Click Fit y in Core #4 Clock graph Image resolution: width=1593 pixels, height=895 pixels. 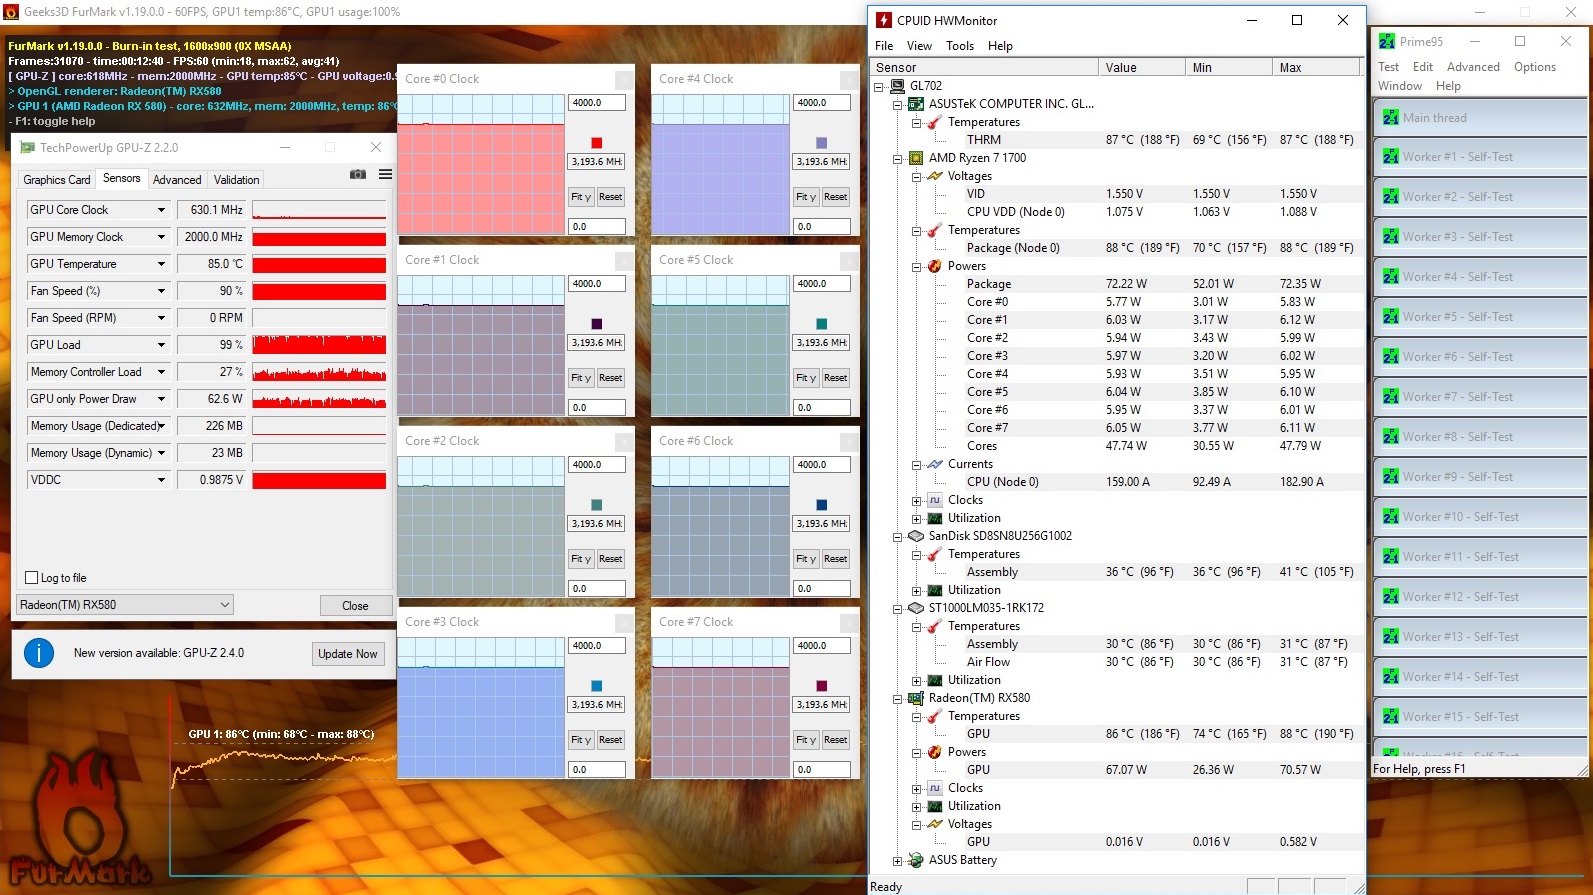806,197
